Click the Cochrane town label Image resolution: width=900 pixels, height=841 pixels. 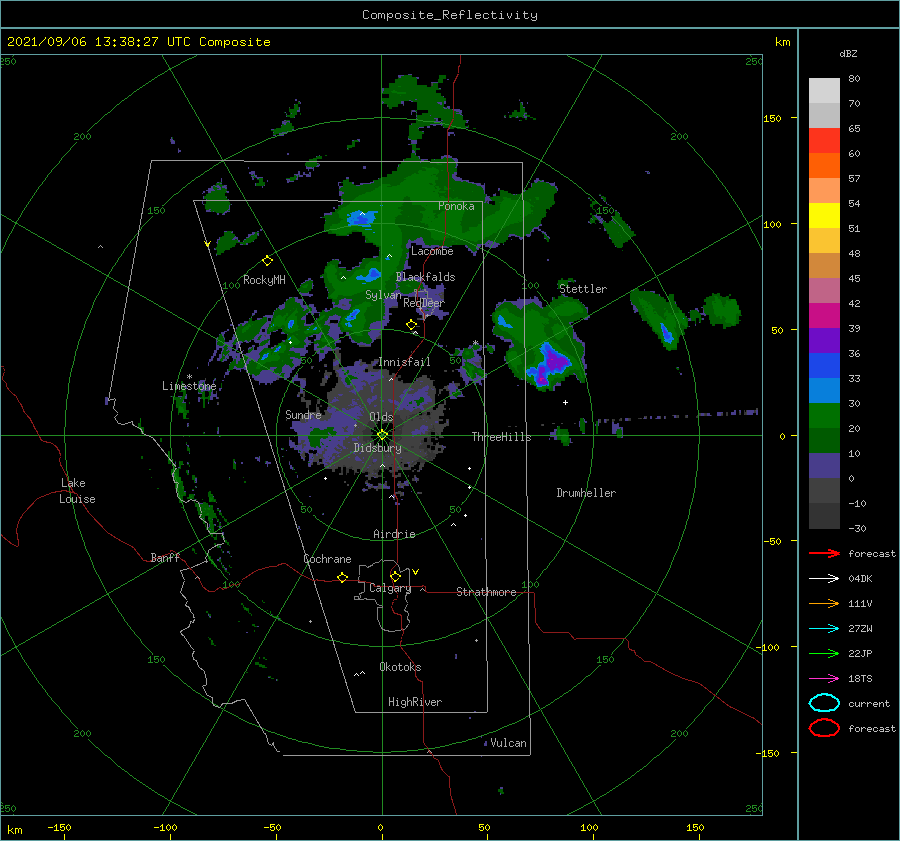[x=327, y=559]
